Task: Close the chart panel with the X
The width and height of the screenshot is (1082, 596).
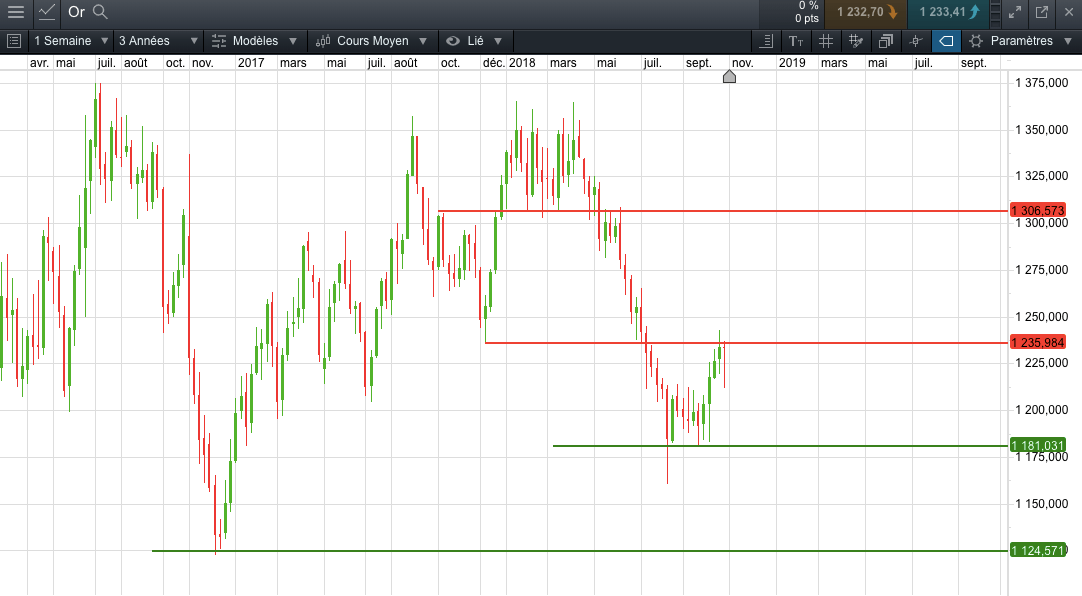Action: 1069,12
